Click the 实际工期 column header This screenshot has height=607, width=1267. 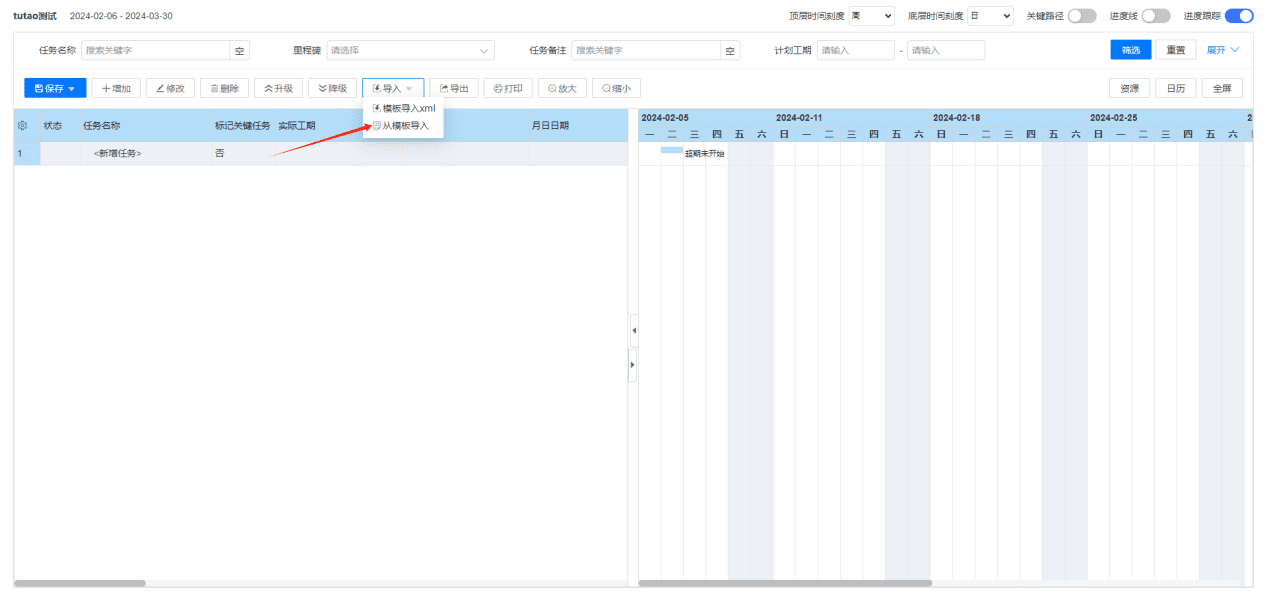(x=297, y=126)
